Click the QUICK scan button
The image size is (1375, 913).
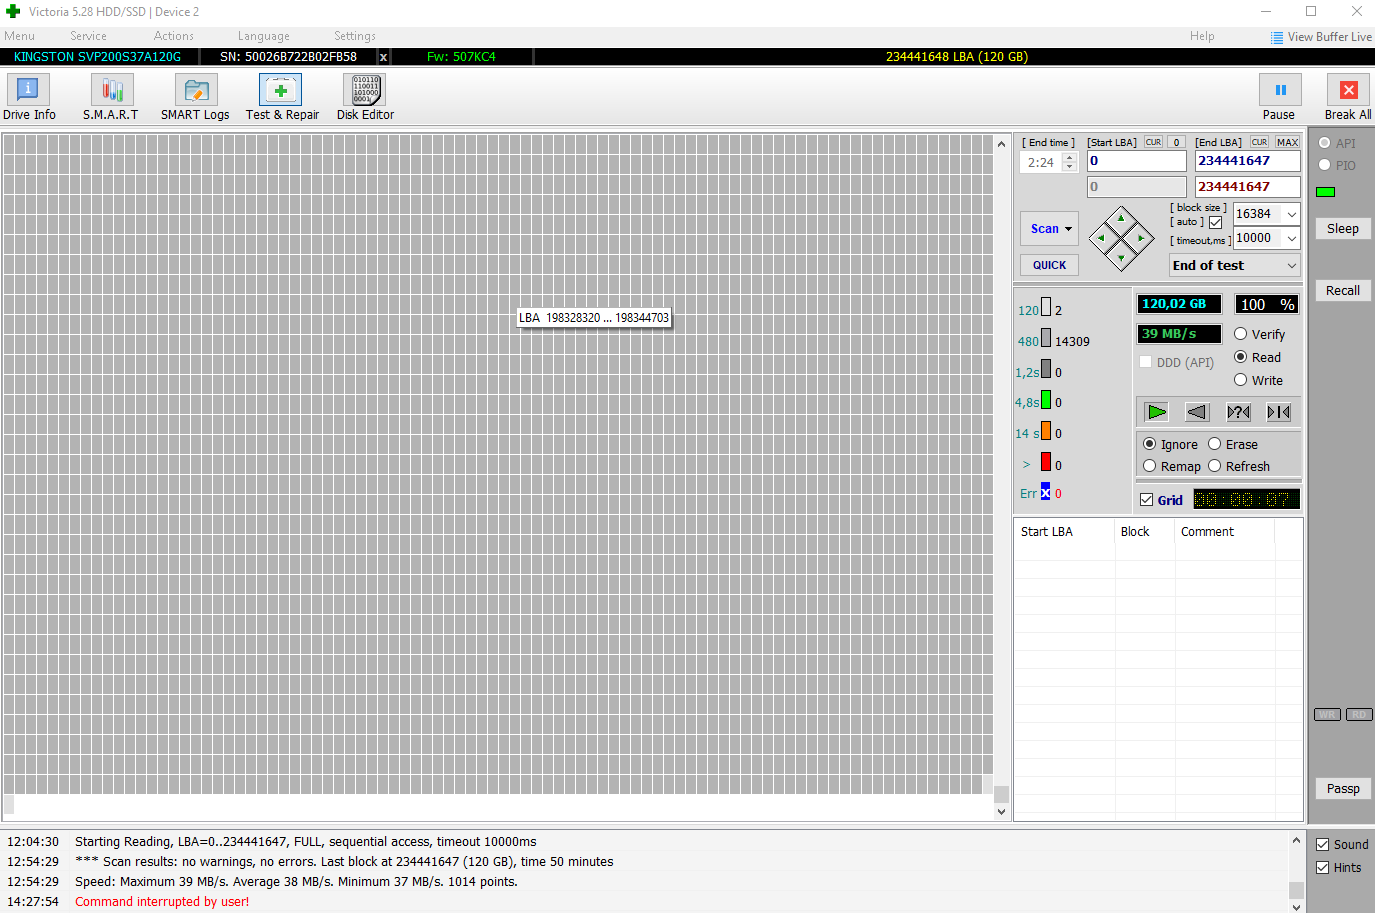pos(1049,265)
